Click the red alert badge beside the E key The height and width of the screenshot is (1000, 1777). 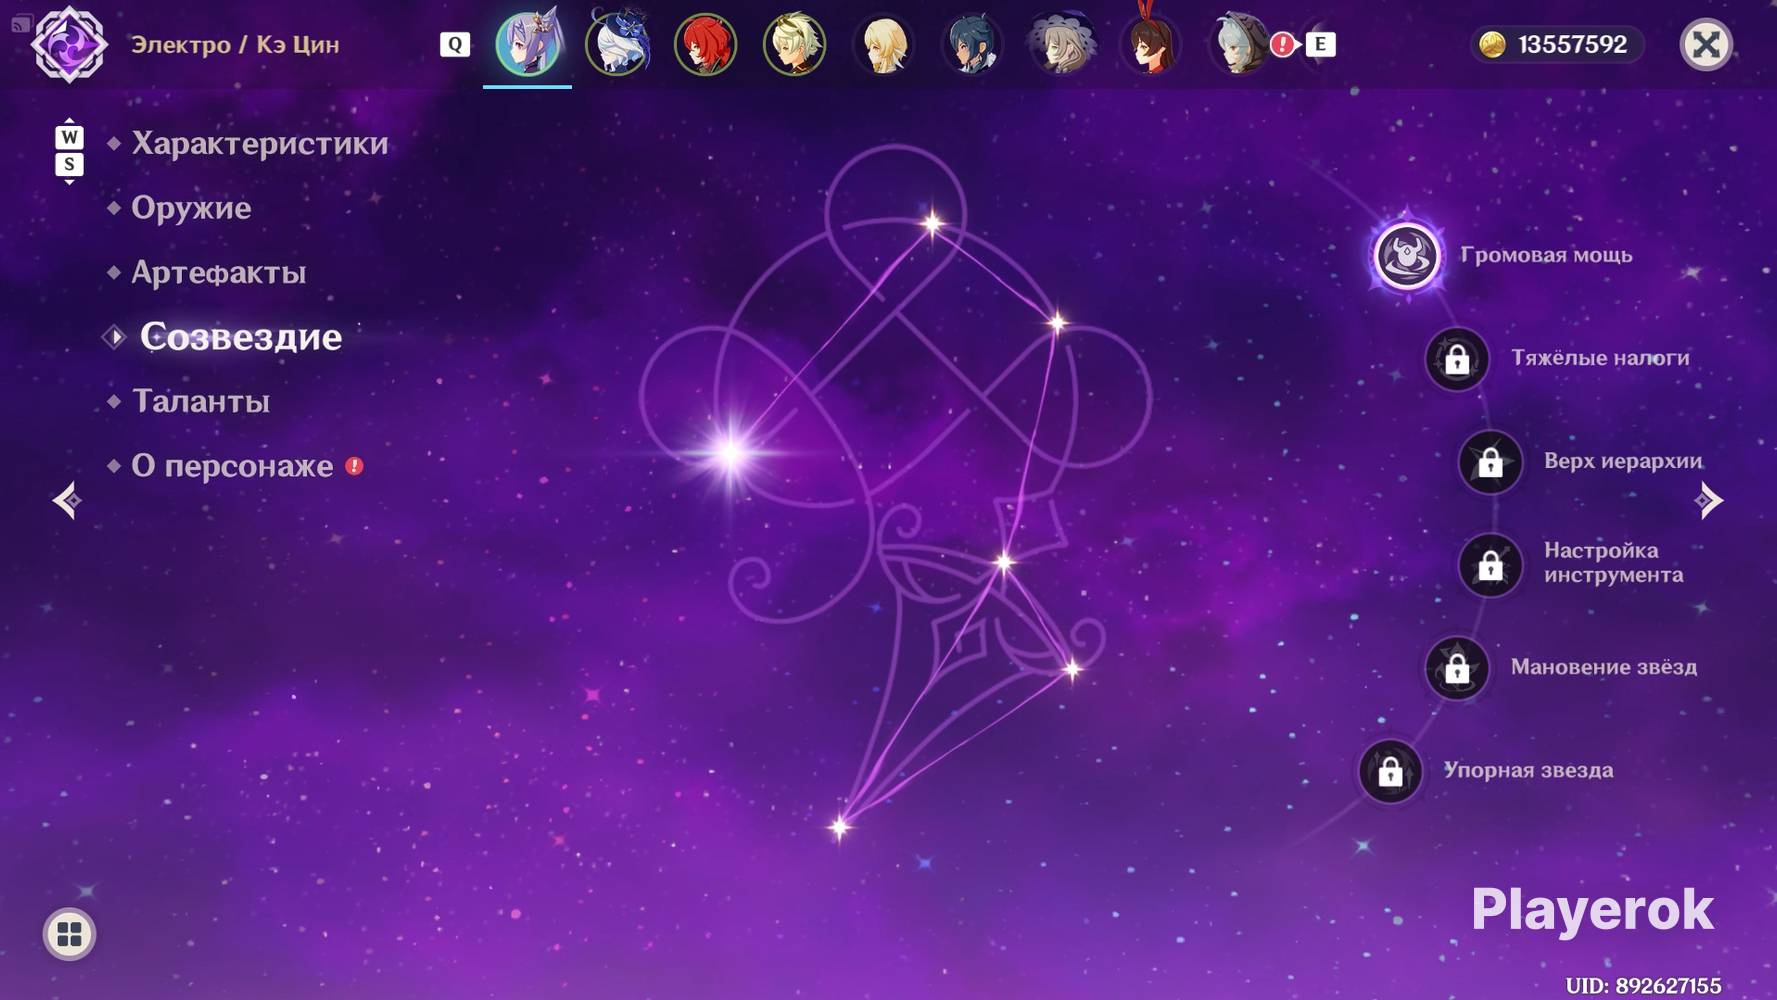pos(1282,44)
